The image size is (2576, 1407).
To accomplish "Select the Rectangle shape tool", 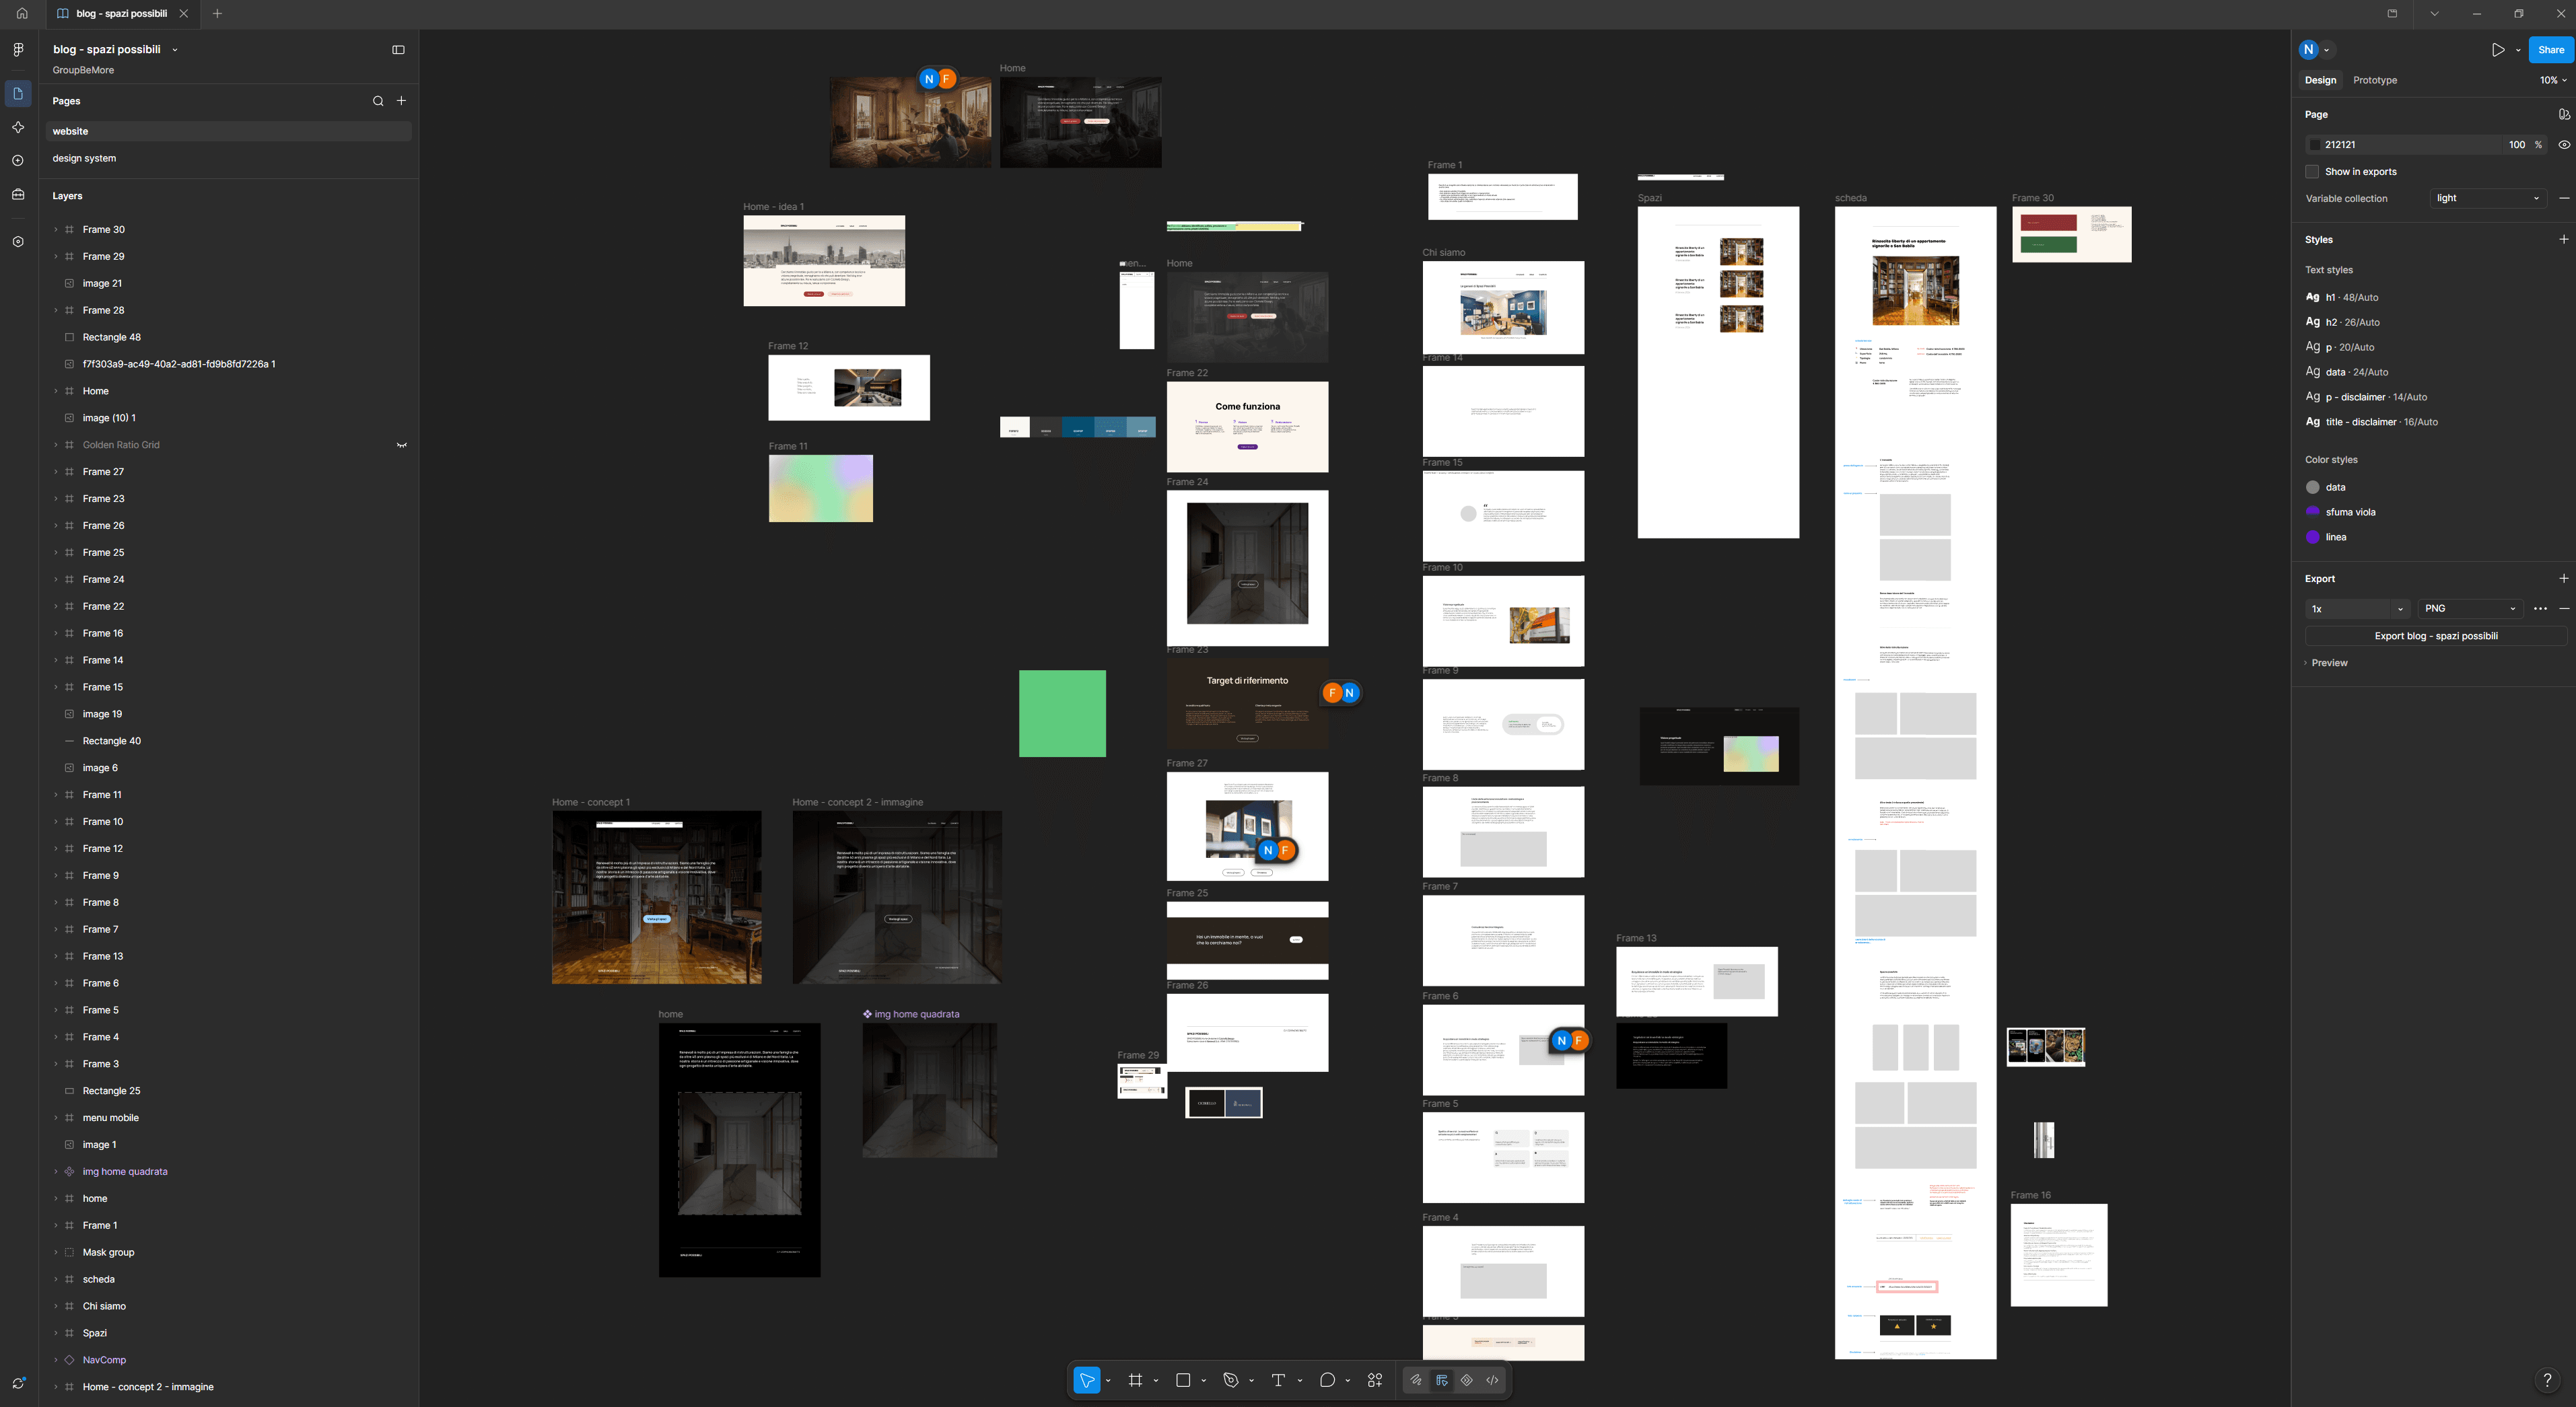I will tap(1183, 1380).
